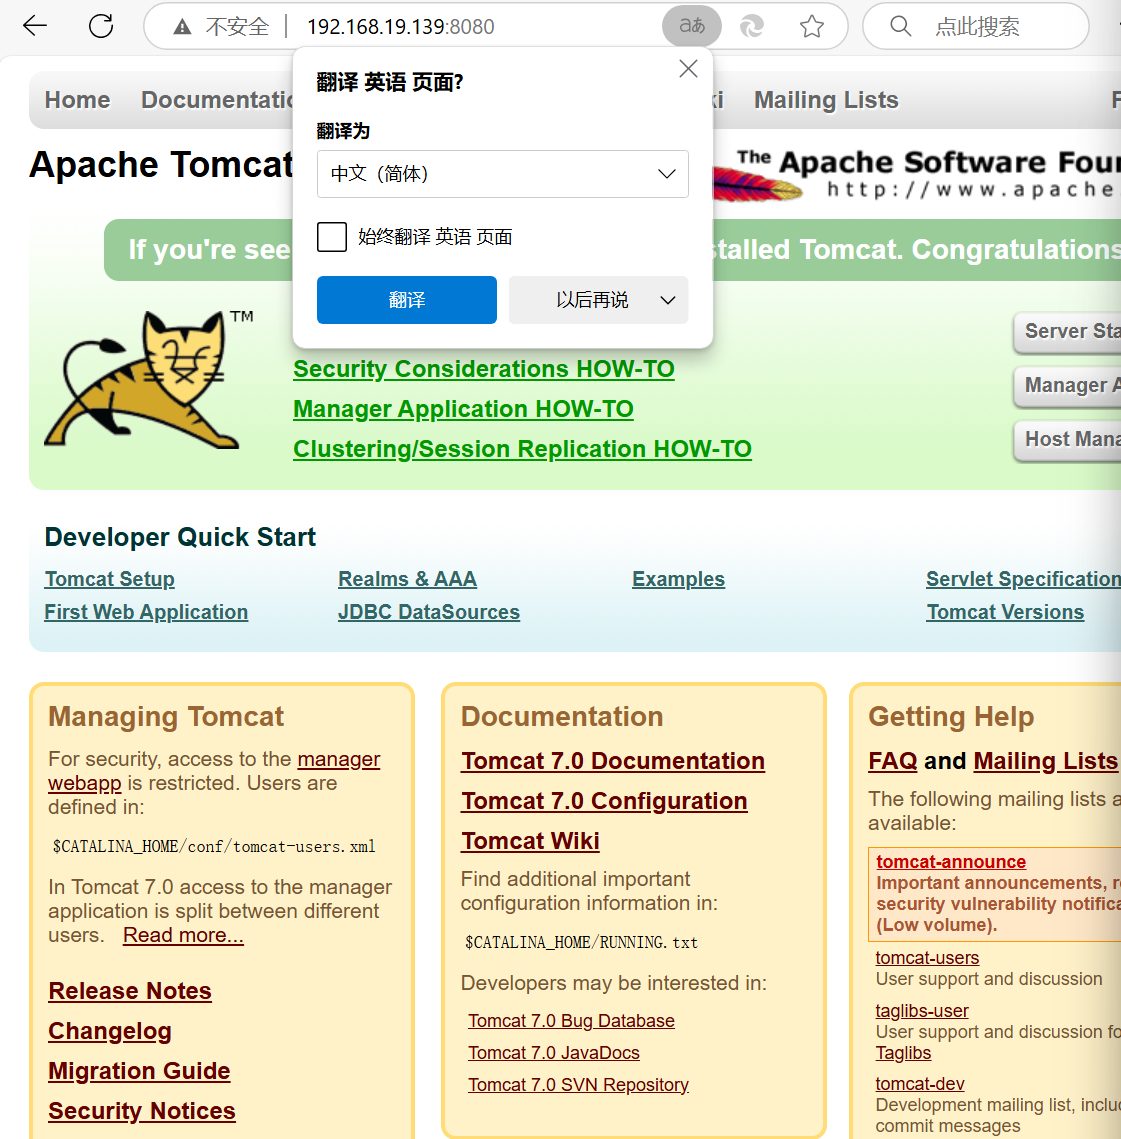Open the Realms & AAA link
The height and width of the screenshot is (1139, 1121).
tap(407, 579)
